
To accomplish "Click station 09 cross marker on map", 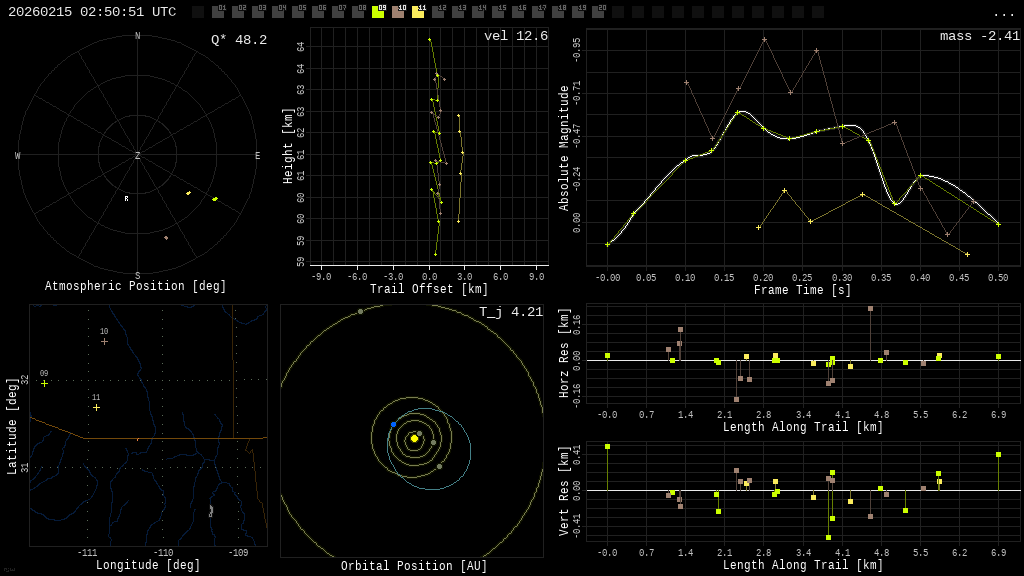I will pos(44,383).
